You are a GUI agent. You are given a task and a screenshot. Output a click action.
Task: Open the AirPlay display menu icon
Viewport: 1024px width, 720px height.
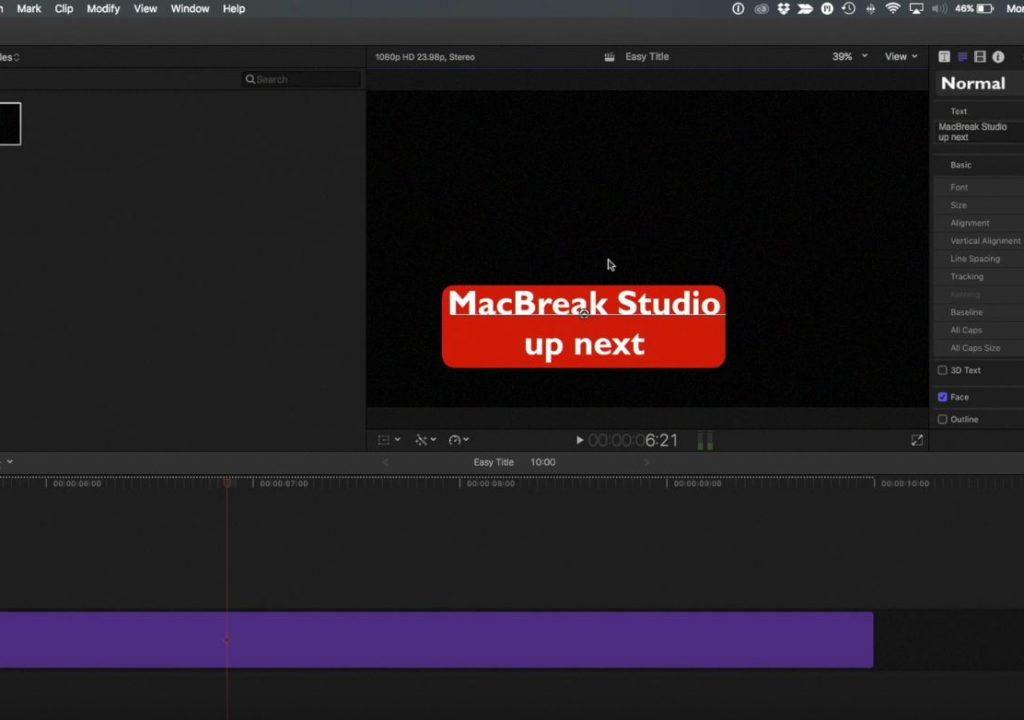pyautogui.click(x=916, y=8)
